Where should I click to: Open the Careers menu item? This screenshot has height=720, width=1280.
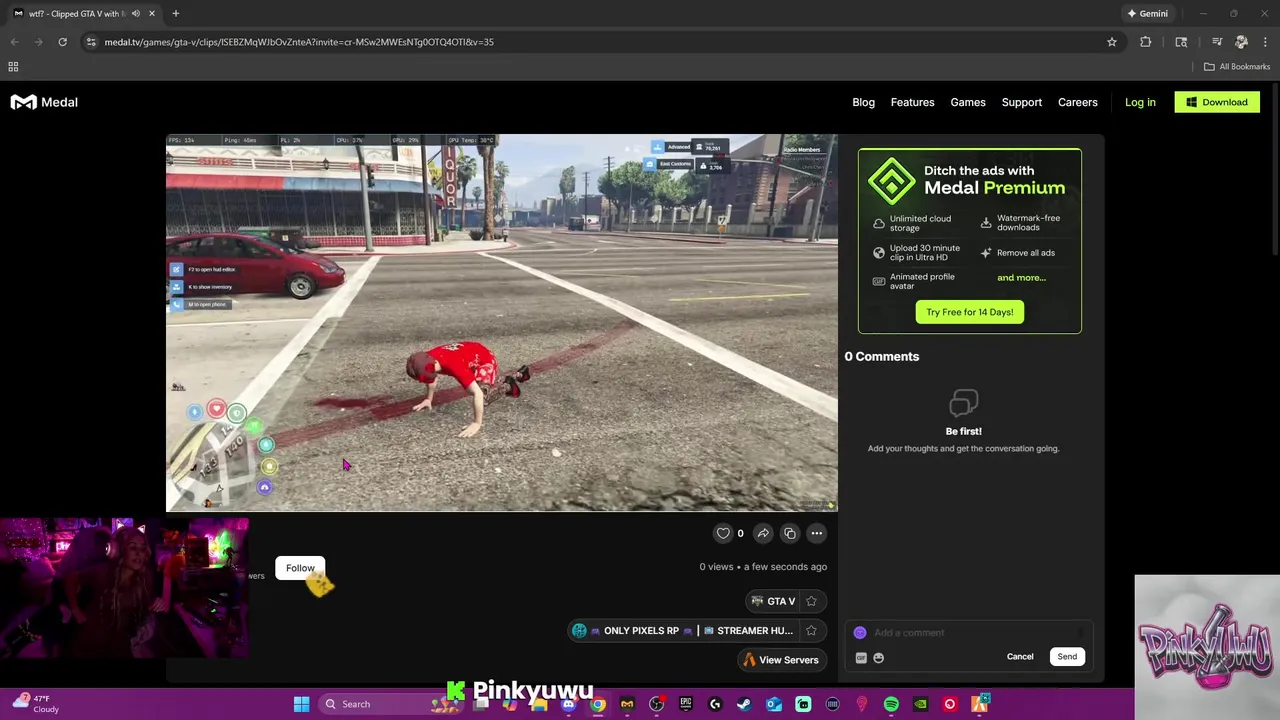pos(1077,102)
